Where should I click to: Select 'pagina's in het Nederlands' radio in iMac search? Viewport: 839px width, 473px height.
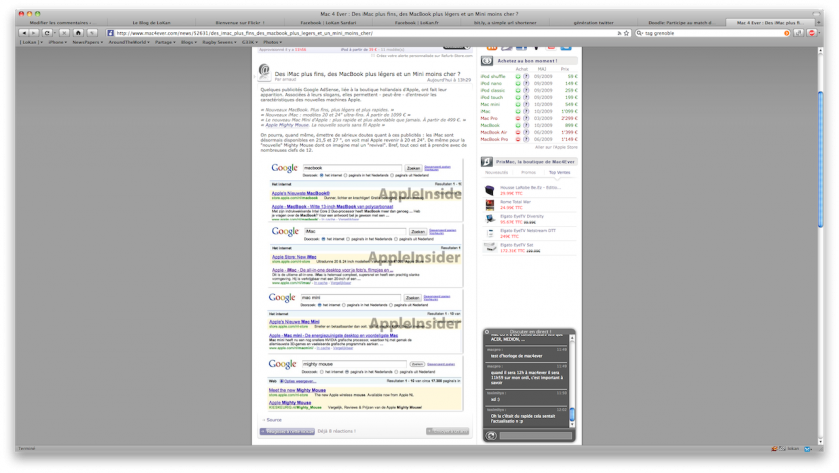[x=348, y=239]
